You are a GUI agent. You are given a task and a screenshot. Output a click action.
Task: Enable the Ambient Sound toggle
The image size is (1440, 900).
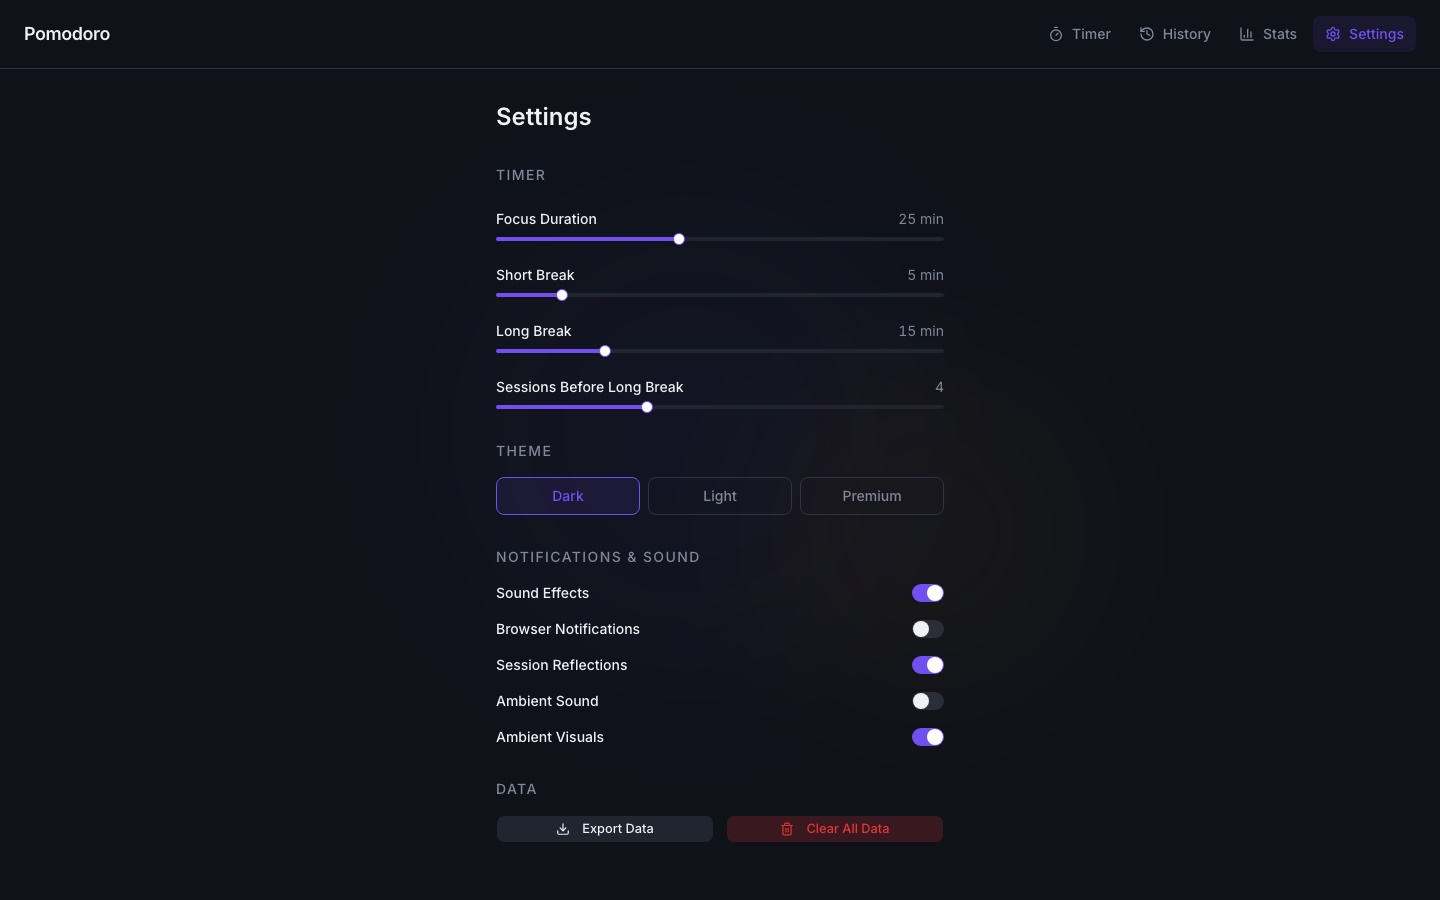coord(928,701)
